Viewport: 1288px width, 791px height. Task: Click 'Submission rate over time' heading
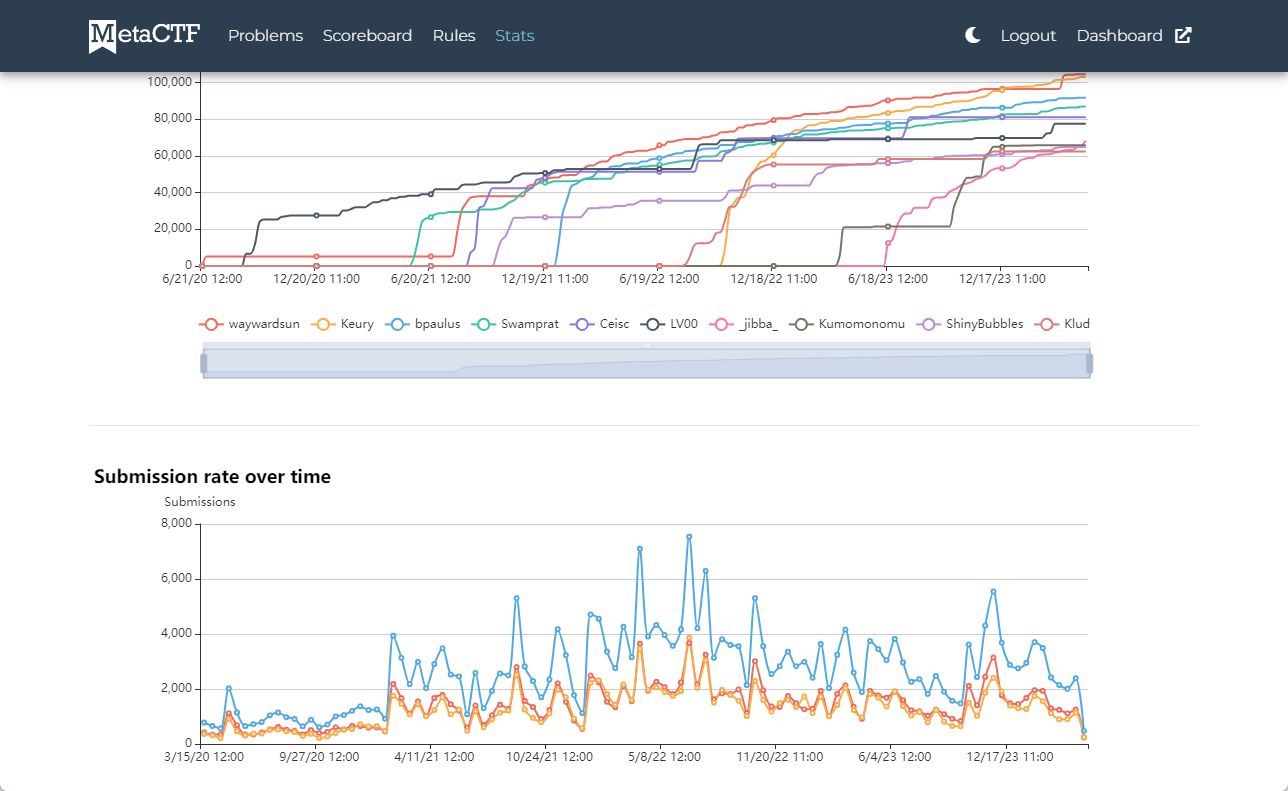coord(212,477)
